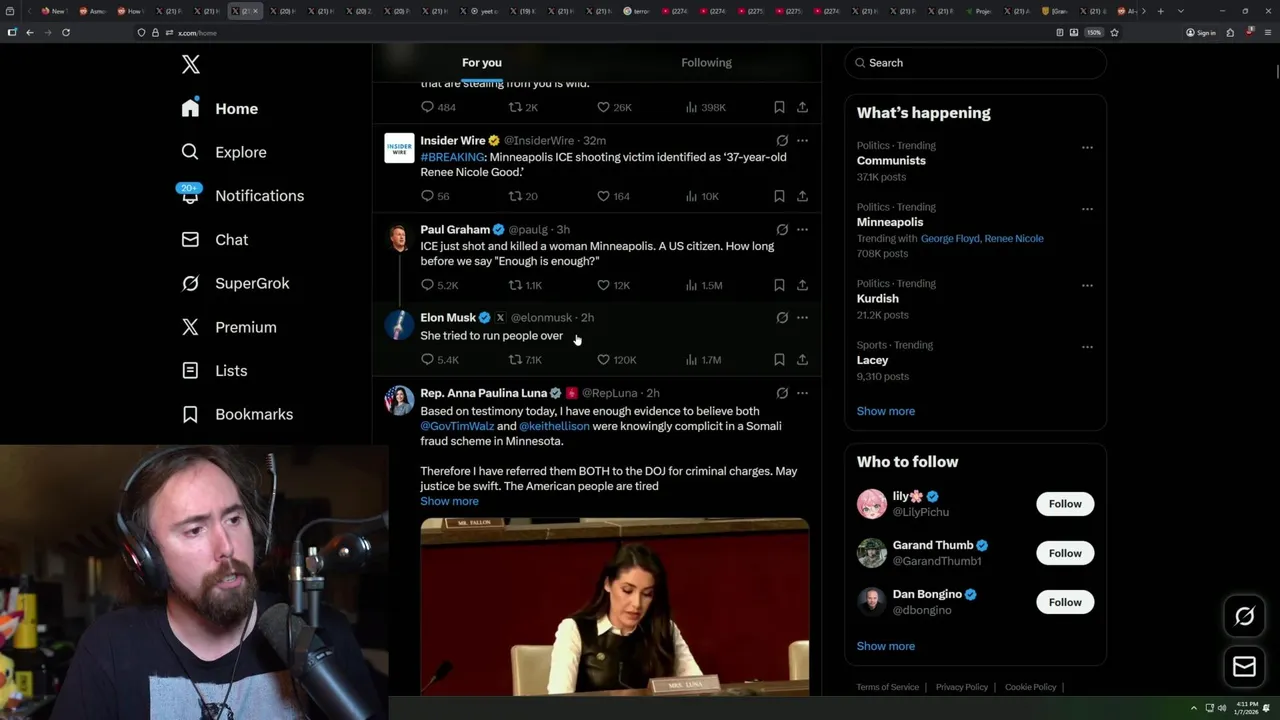Click the Renee Nicole trending link
Screen dimensions: 1280x720
click(1014, 239)
